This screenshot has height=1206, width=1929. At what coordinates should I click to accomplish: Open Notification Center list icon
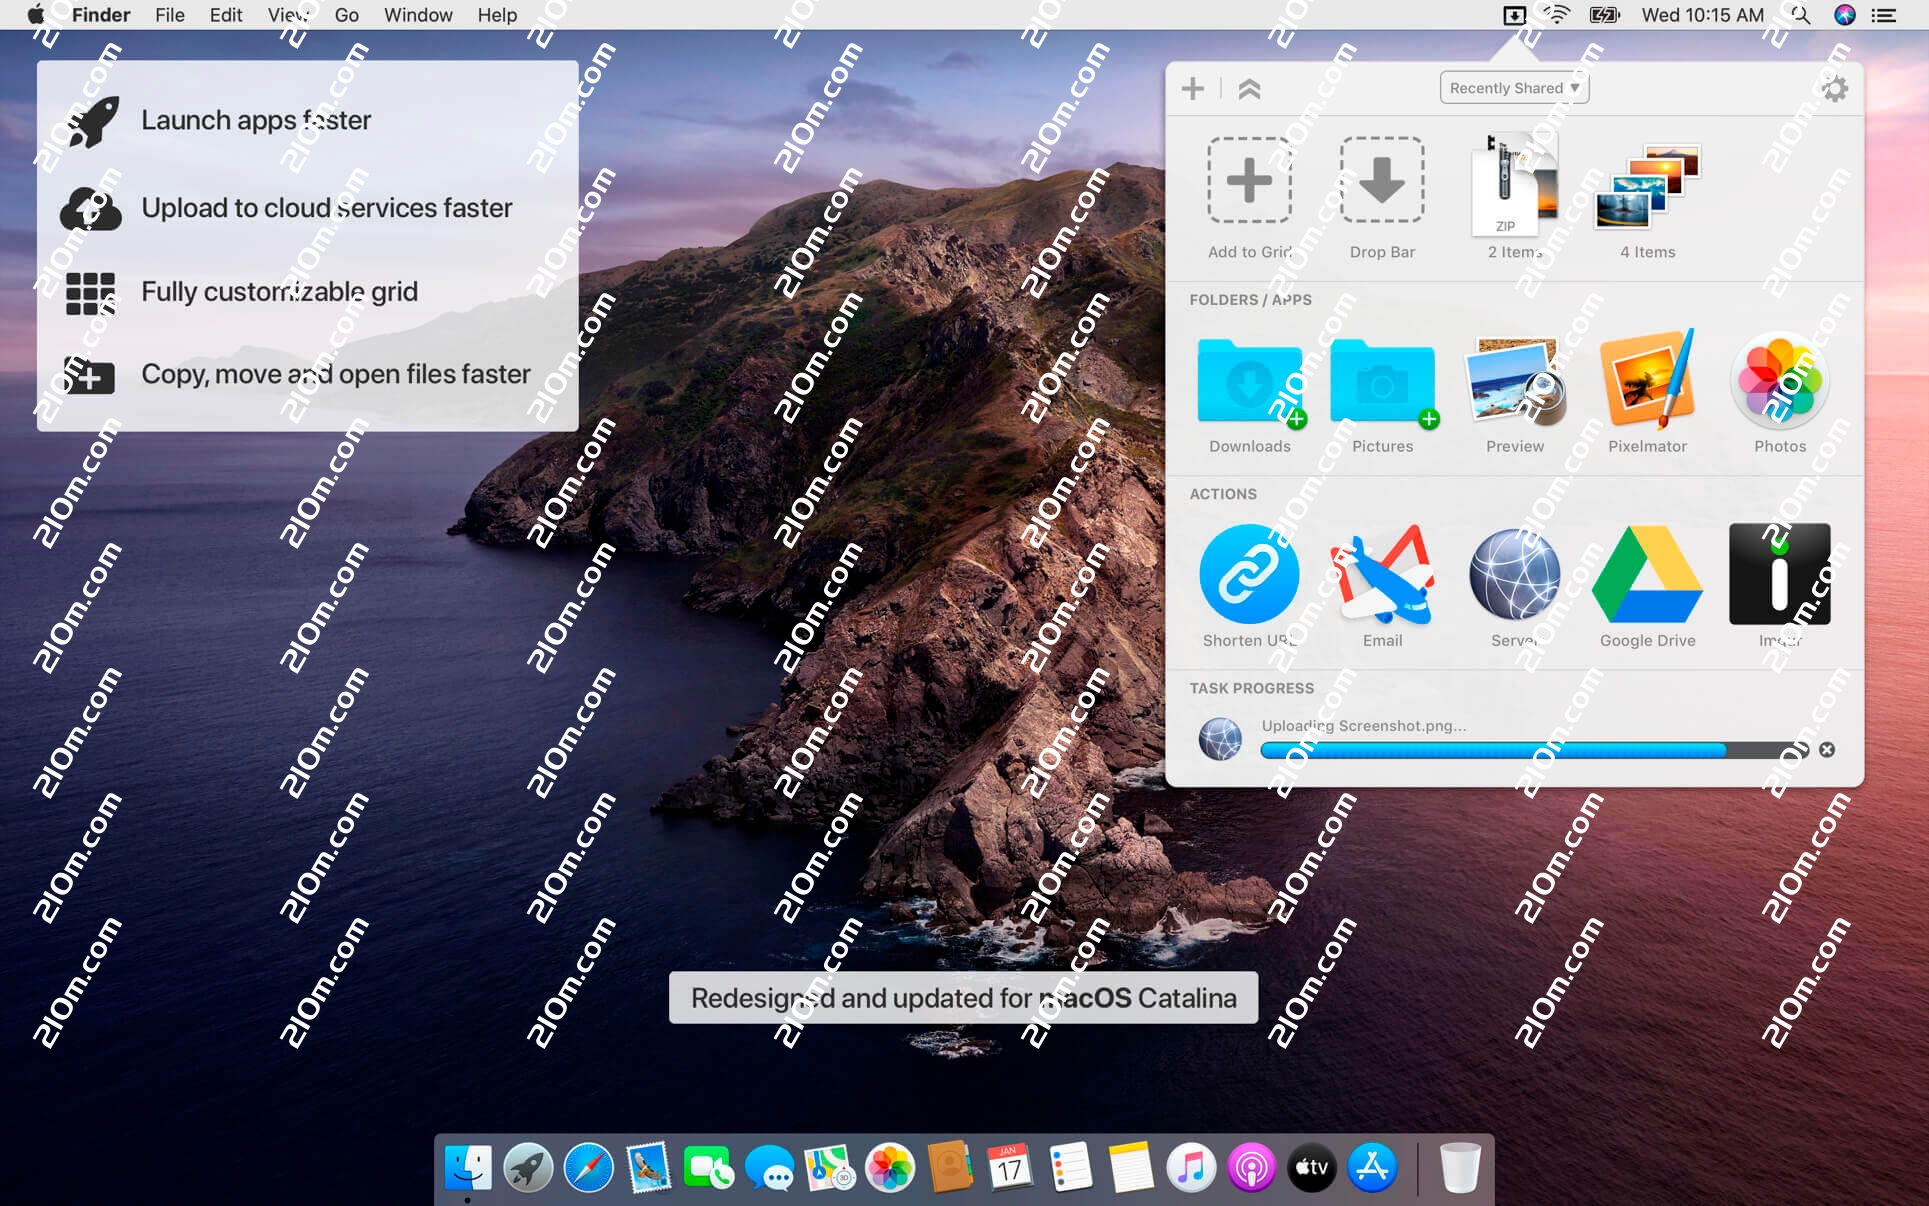click(1884, 15)
